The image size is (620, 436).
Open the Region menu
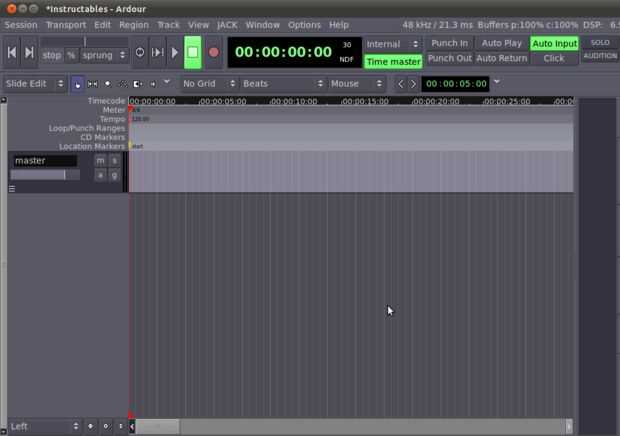point(134,25)
